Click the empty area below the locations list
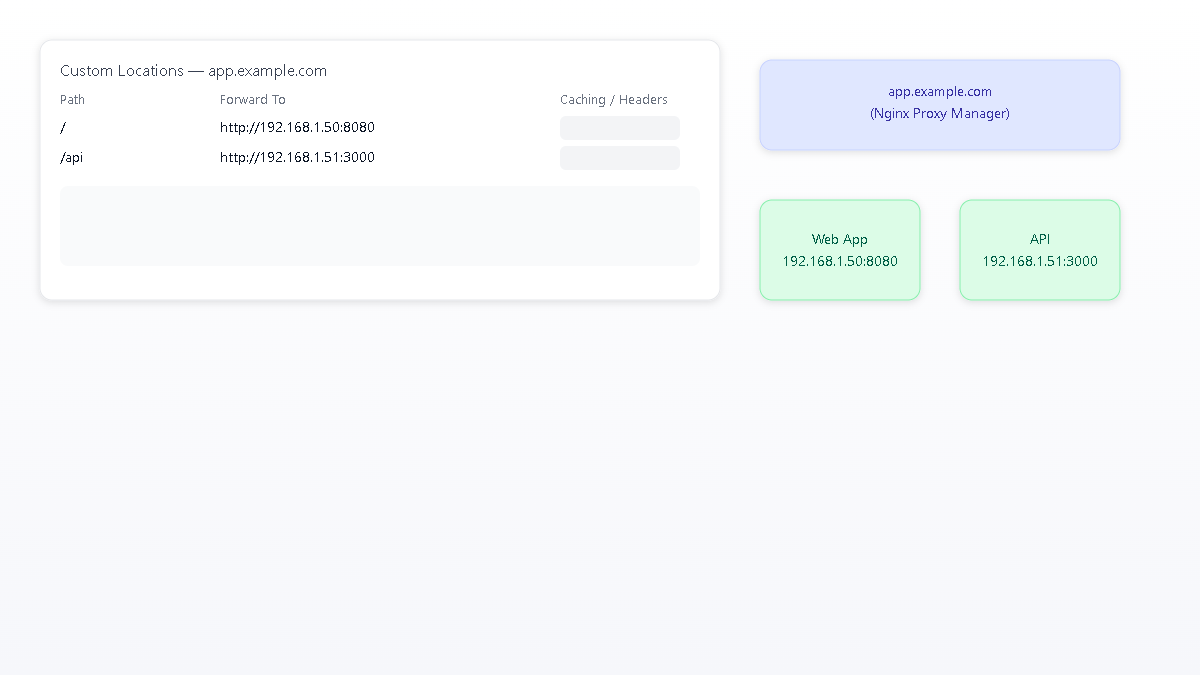 click(x=380, y=225)
